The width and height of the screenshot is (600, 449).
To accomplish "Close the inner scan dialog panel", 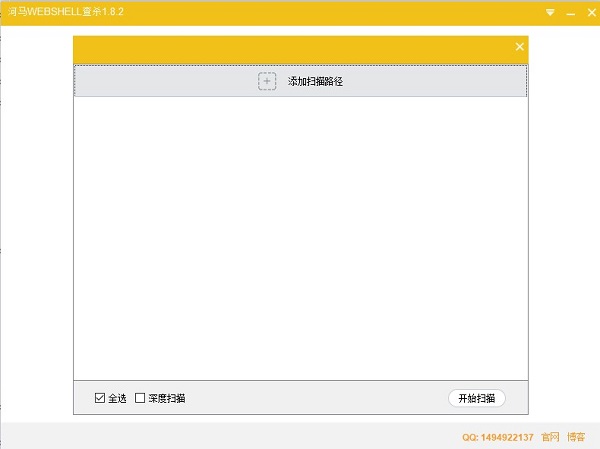I will point(519,47).
